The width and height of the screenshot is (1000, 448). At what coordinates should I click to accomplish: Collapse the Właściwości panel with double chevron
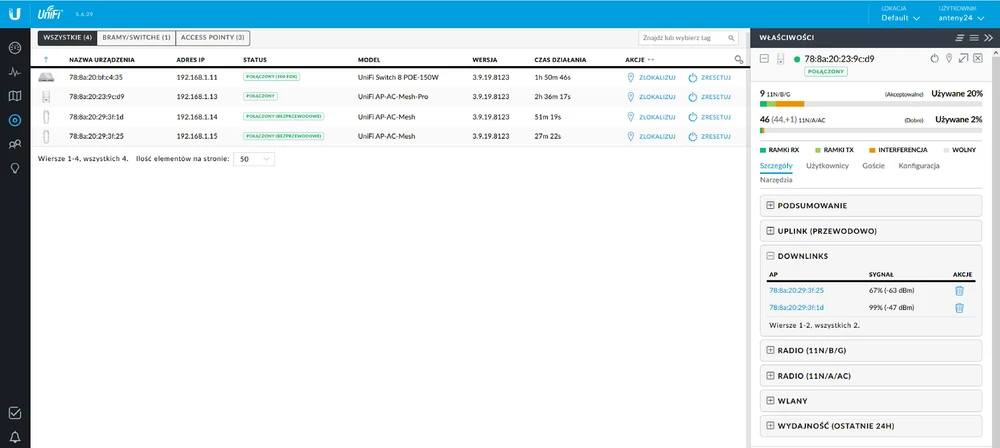click(988, 37)
